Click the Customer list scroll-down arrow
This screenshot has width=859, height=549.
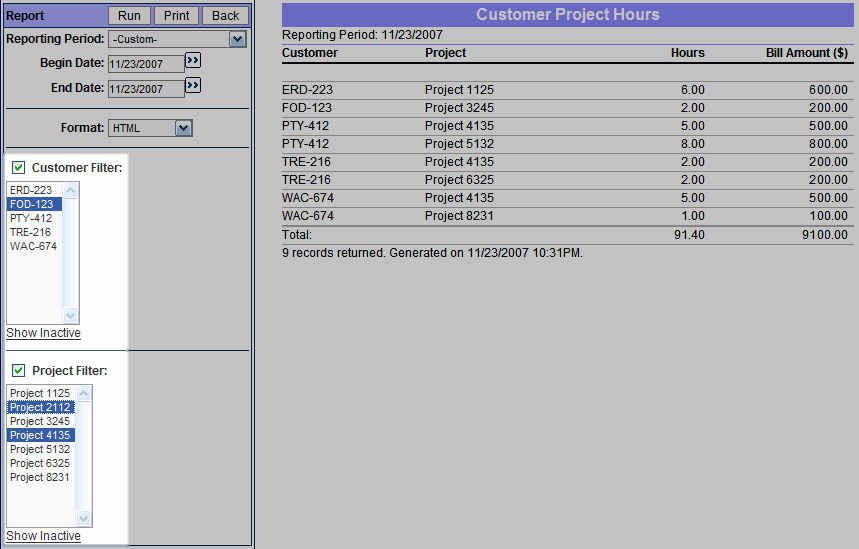point(71,315)
